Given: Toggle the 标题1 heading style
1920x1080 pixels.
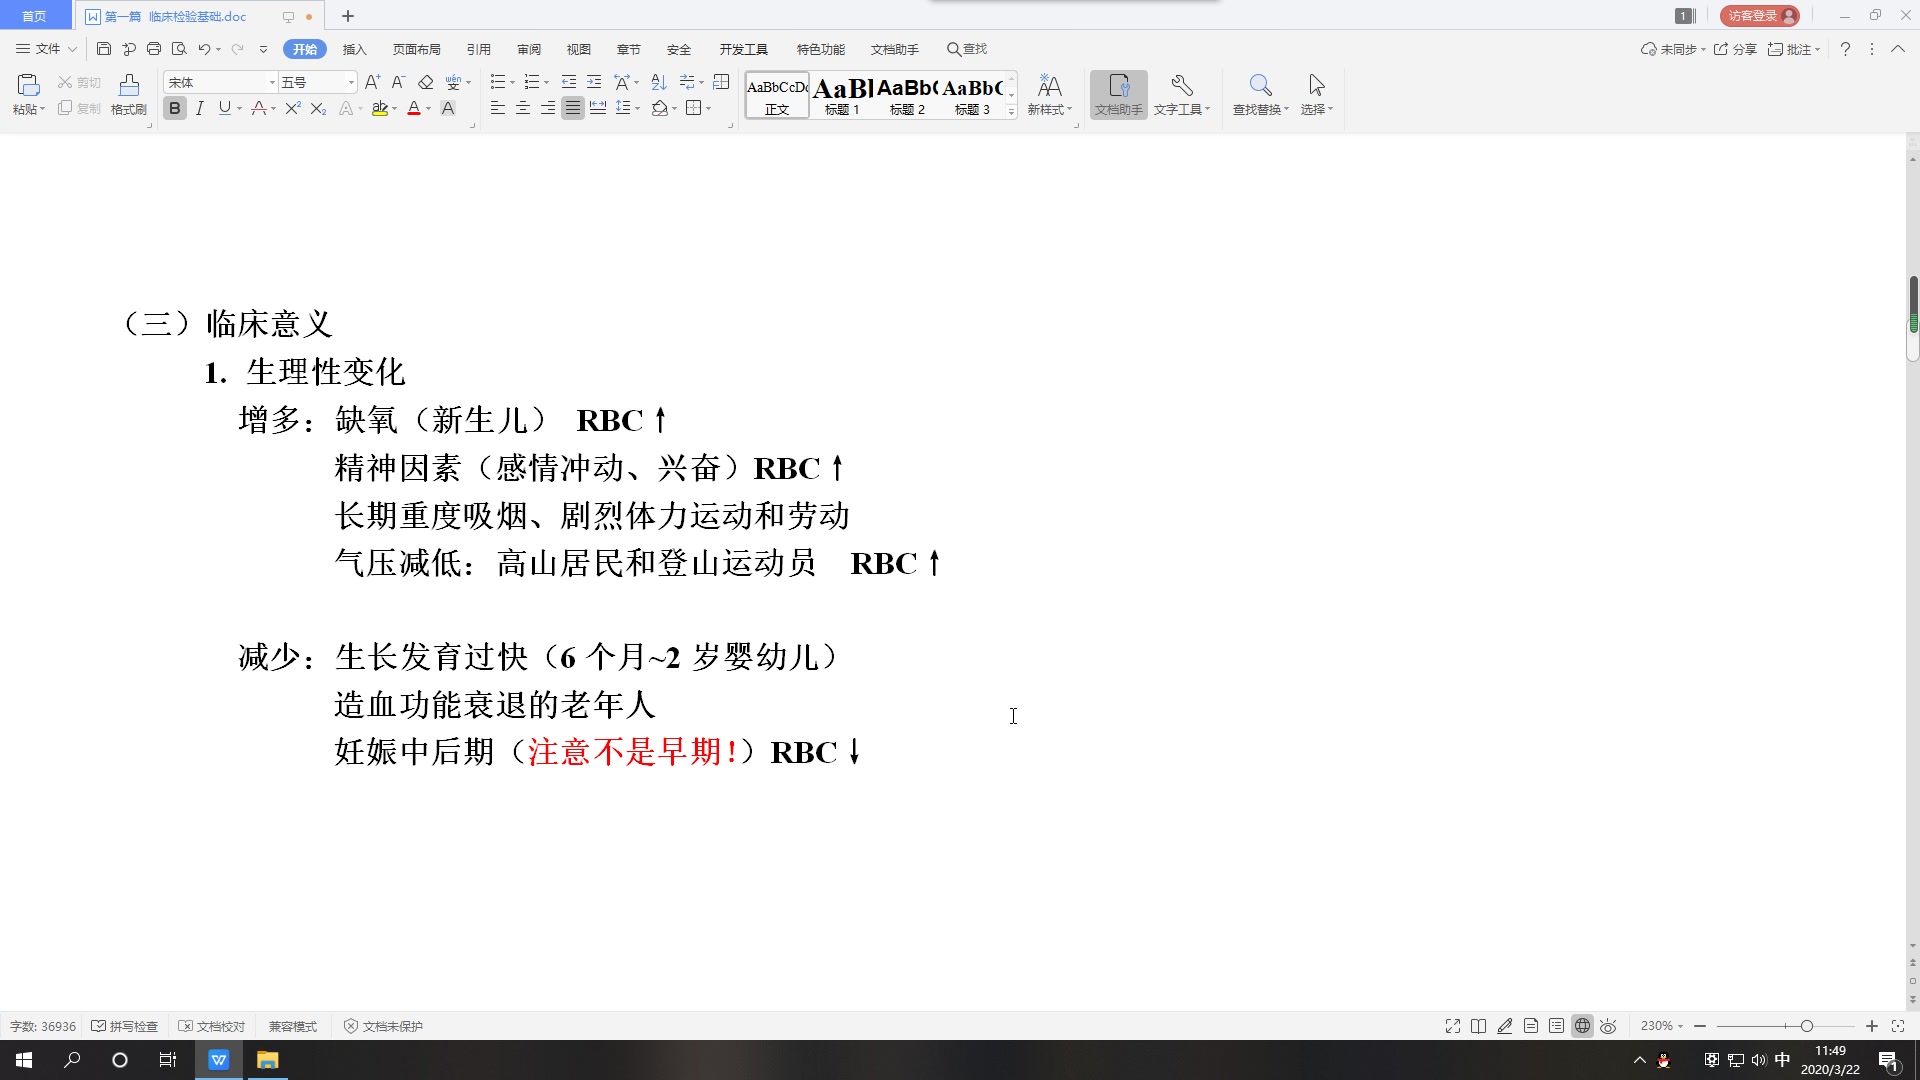Looking at the screenshot, I should pyautogui.click(x=840, y=94).
